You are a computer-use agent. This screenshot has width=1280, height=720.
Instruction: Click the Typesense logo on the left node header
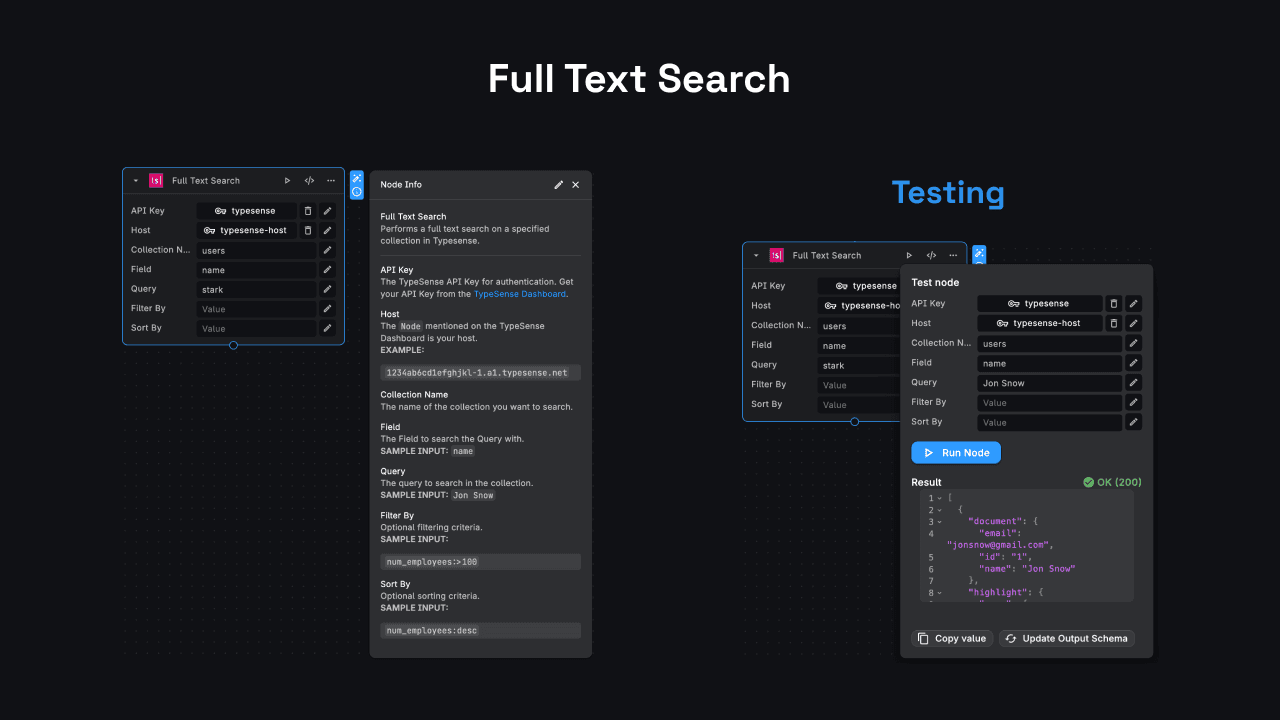(x=156, y=181)
